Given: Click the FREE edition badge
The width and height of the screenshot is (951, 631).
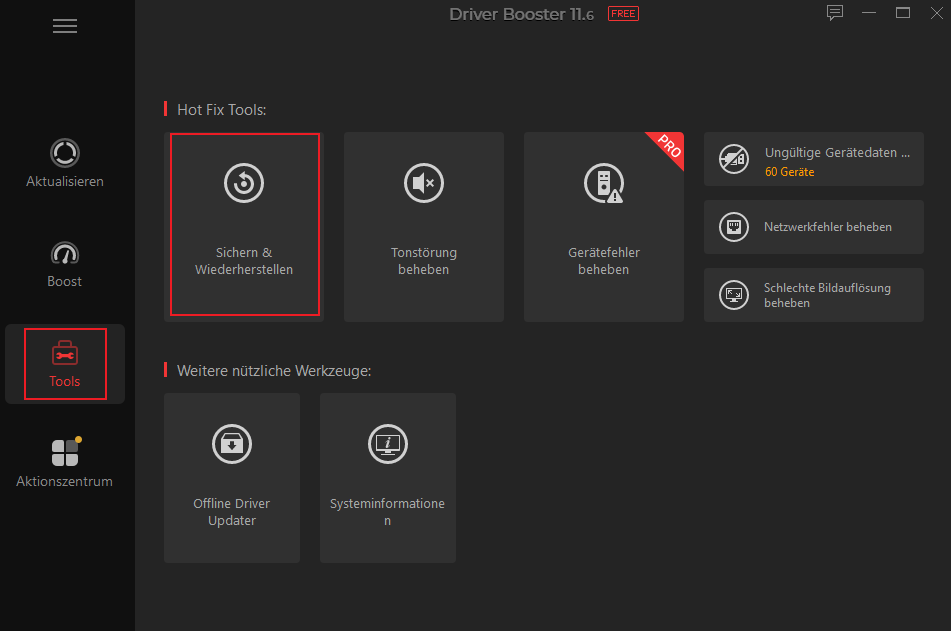Looking at the screenshot, I should (x=623, y=13).
